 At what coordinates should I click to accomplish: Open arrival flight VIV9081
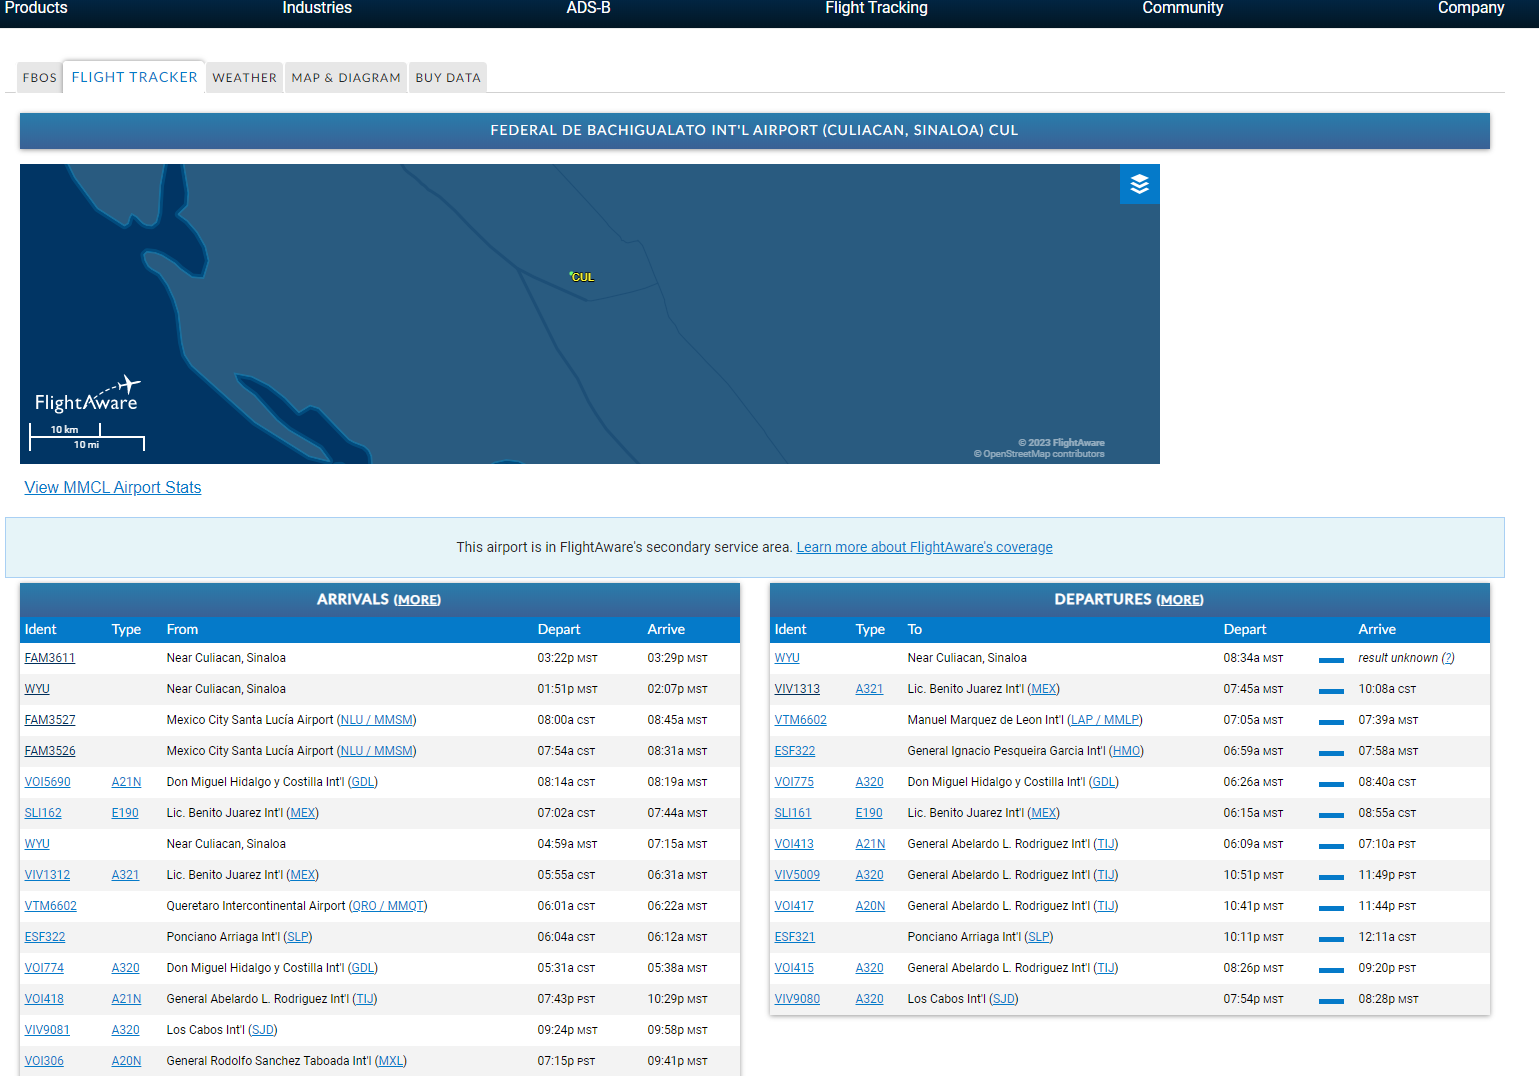coord(47,1030)
